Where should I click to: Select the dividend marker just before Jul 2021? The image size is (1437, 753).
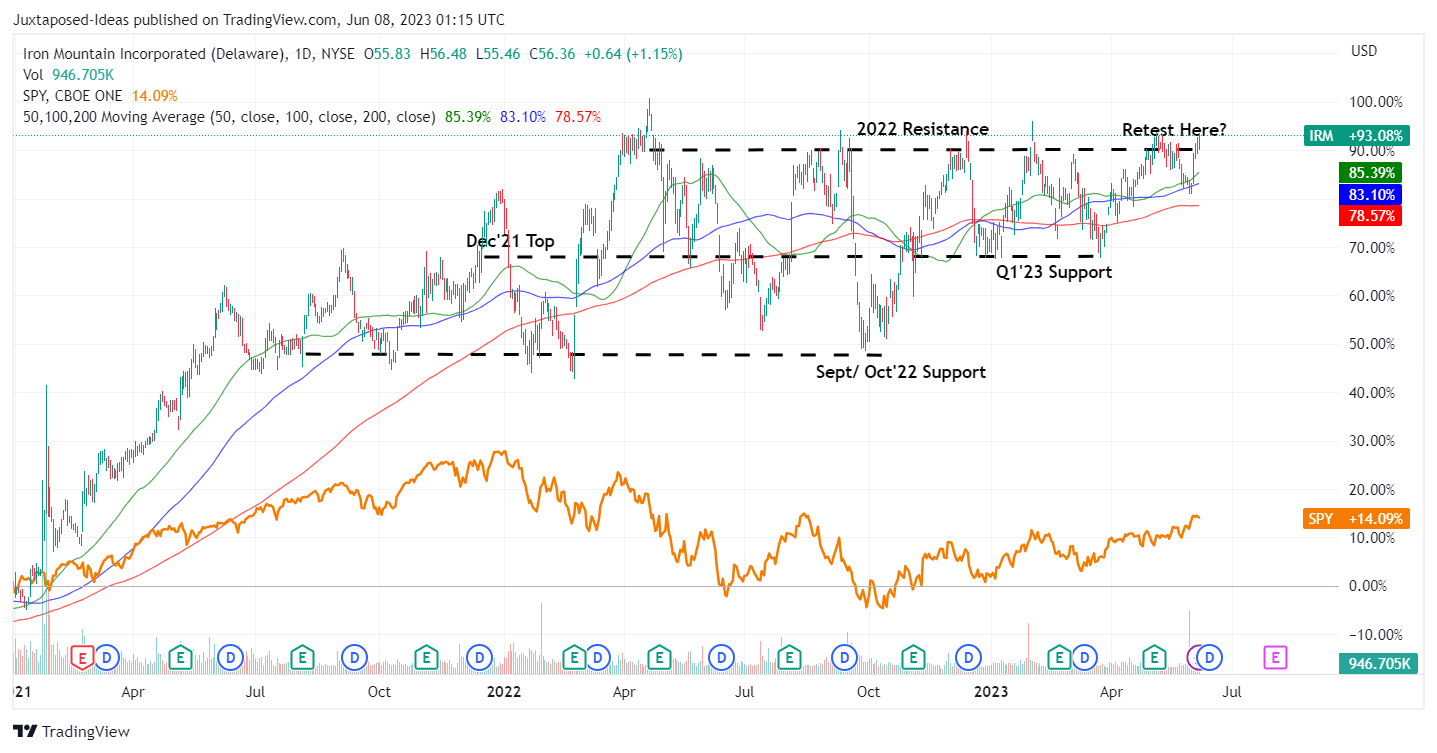pyautogui.click(x=231, y=658)
